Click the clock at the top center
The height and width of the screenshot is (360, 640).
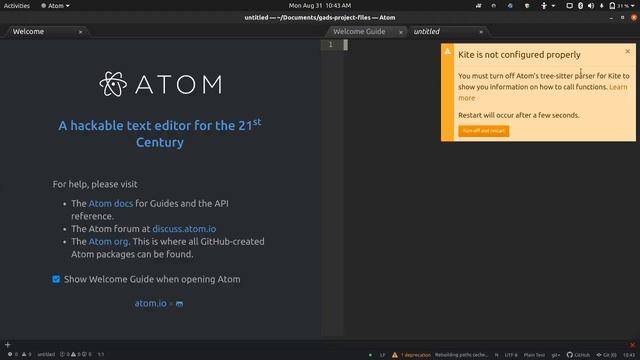pos(320,6)
